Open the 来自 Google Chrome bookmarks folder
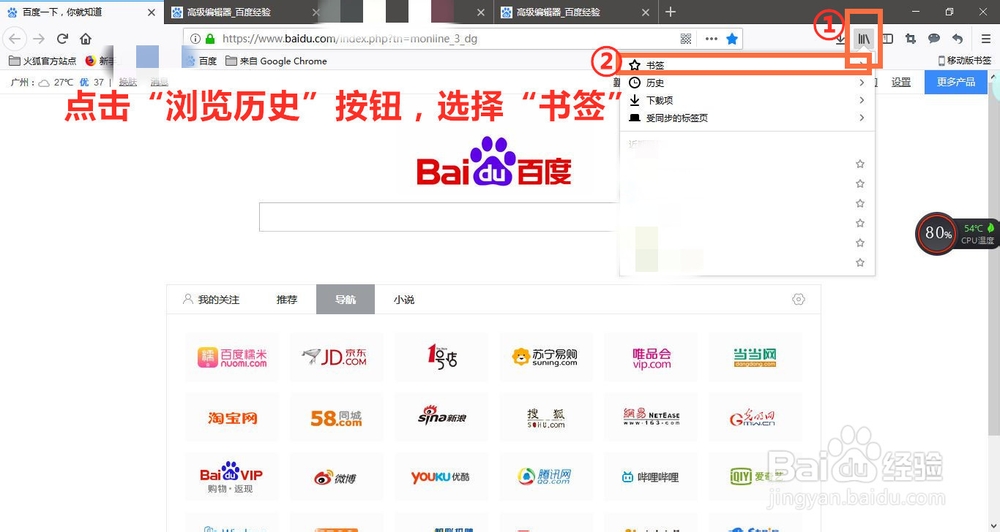 point(276,61)
